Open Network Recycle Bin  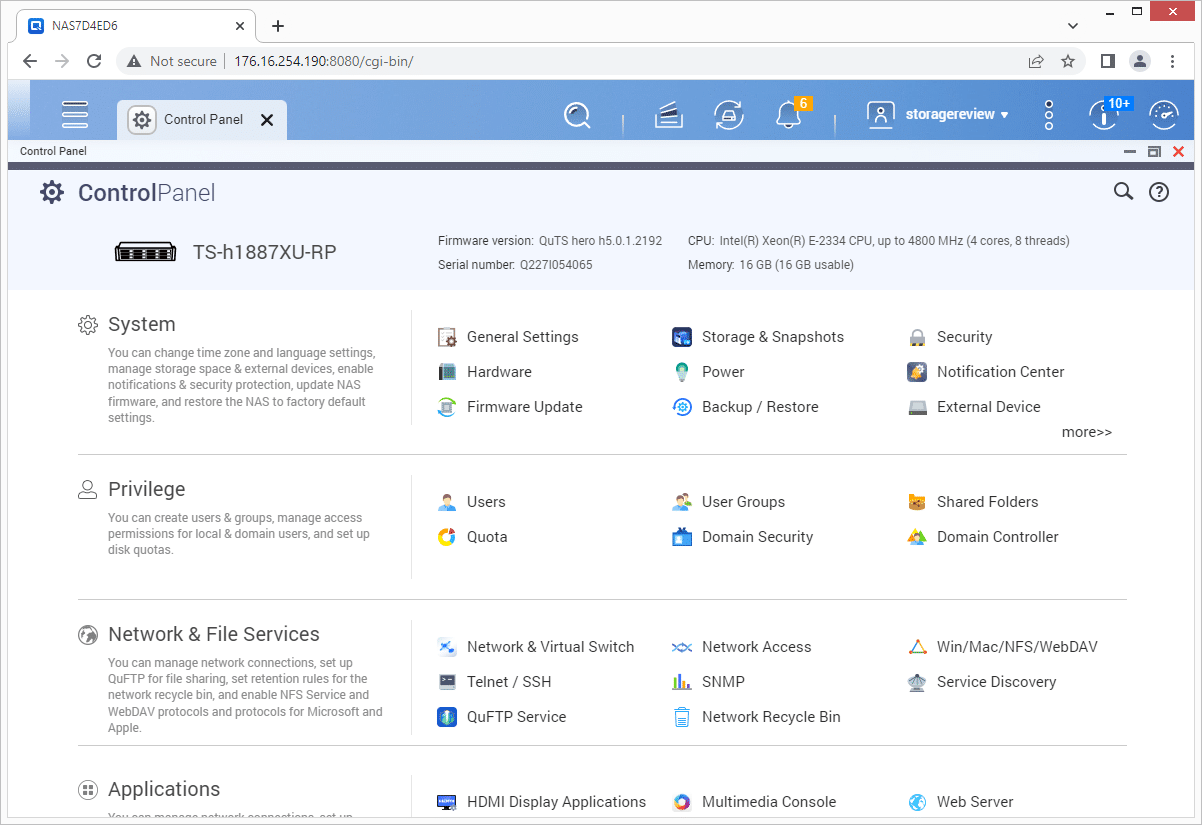[757, 717]
